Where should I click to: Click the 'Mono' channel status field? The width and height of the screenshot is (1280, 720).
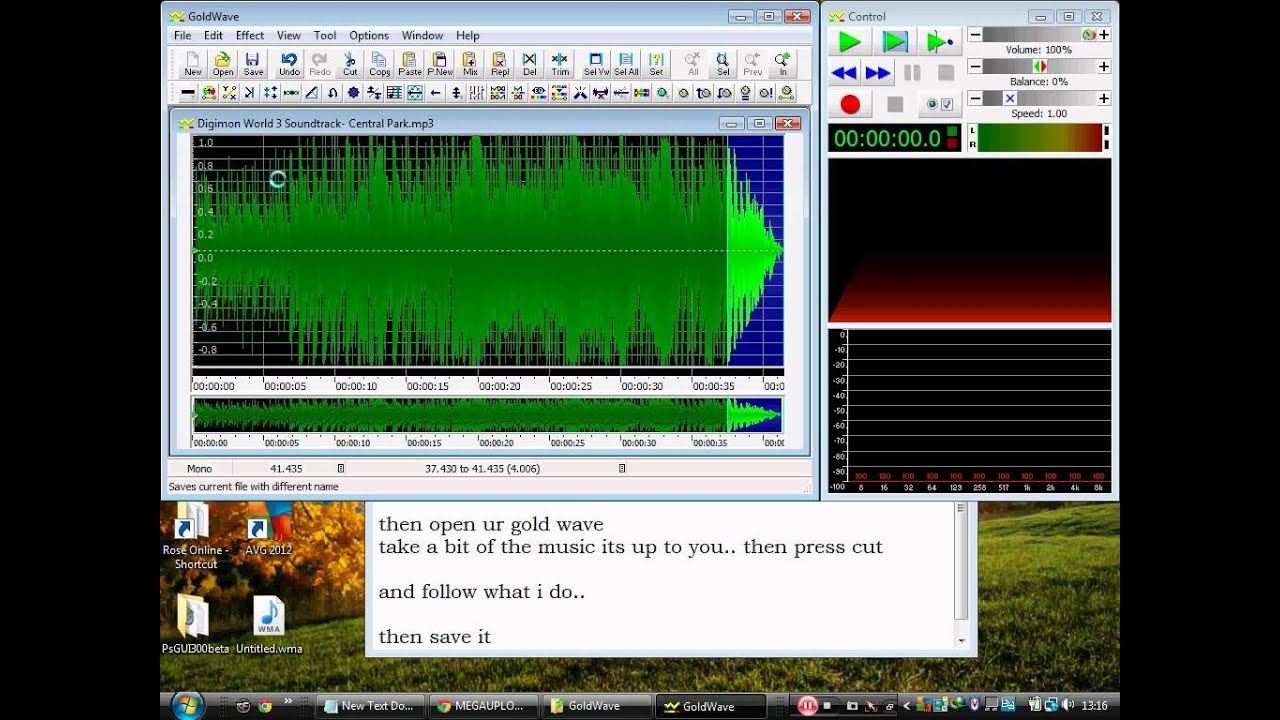coord(199,468)
